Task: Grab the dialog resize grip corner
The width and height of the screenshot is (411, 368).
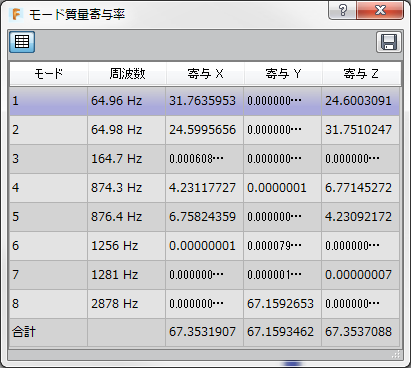Action: click(396, 354)
